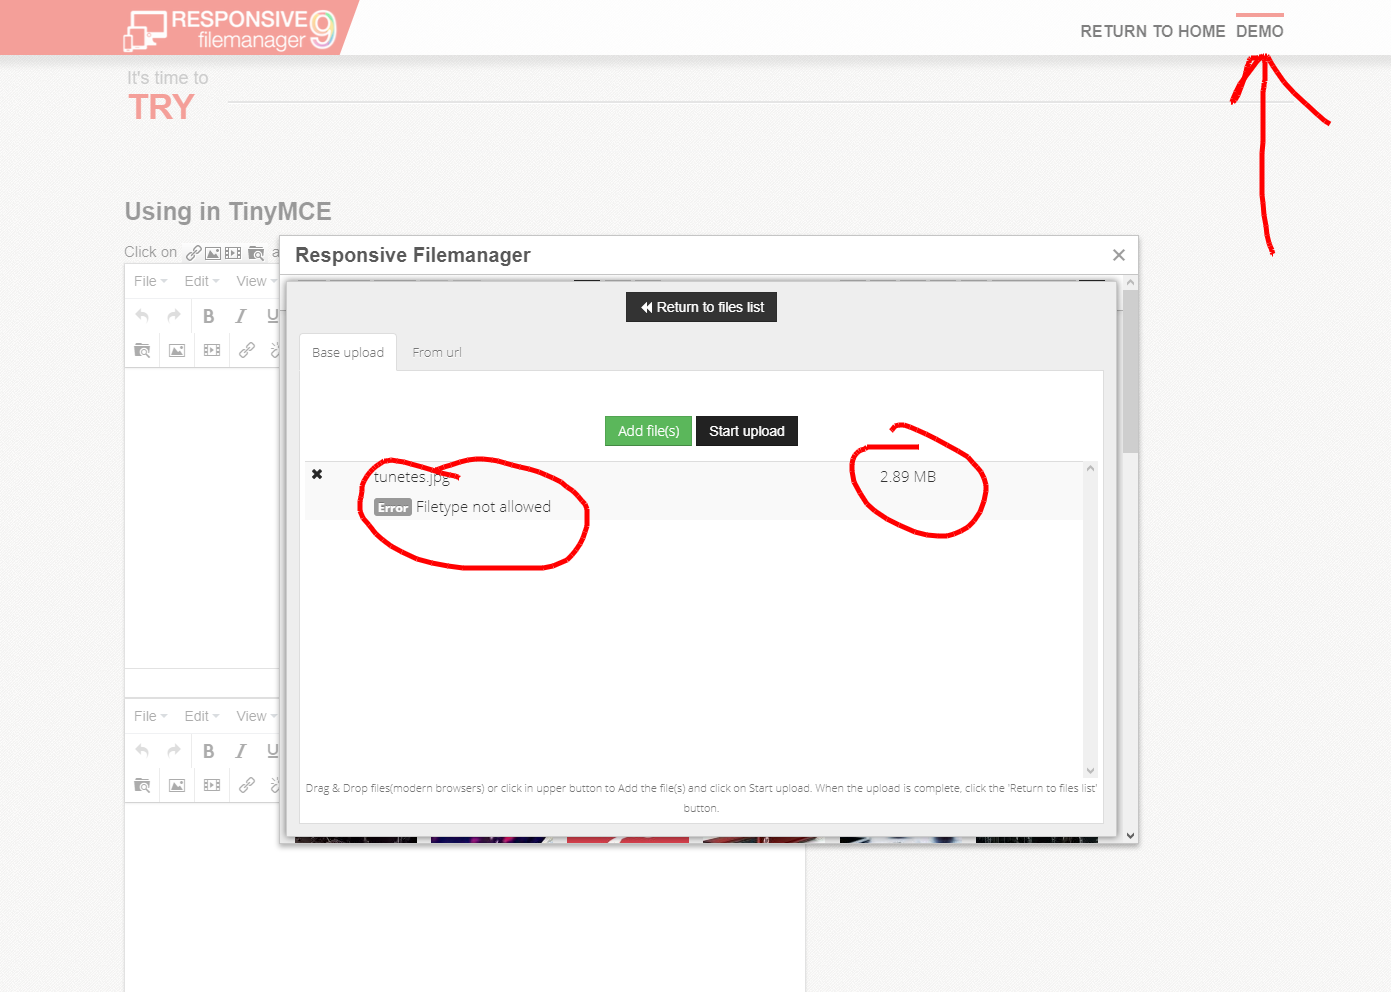Screen dimensions: 1391x992
Task: Click the undo arrow icon
Action: point(141,315)
